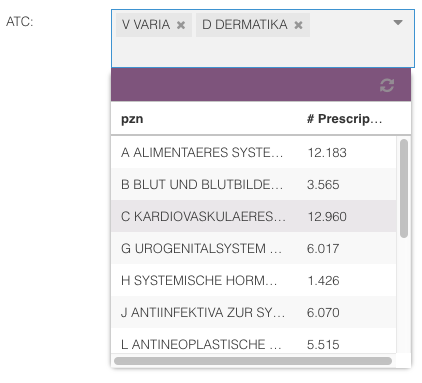Click the refresh icon in purple header
The width and height of the screenshot is (422, 383).
click(387, 85)
